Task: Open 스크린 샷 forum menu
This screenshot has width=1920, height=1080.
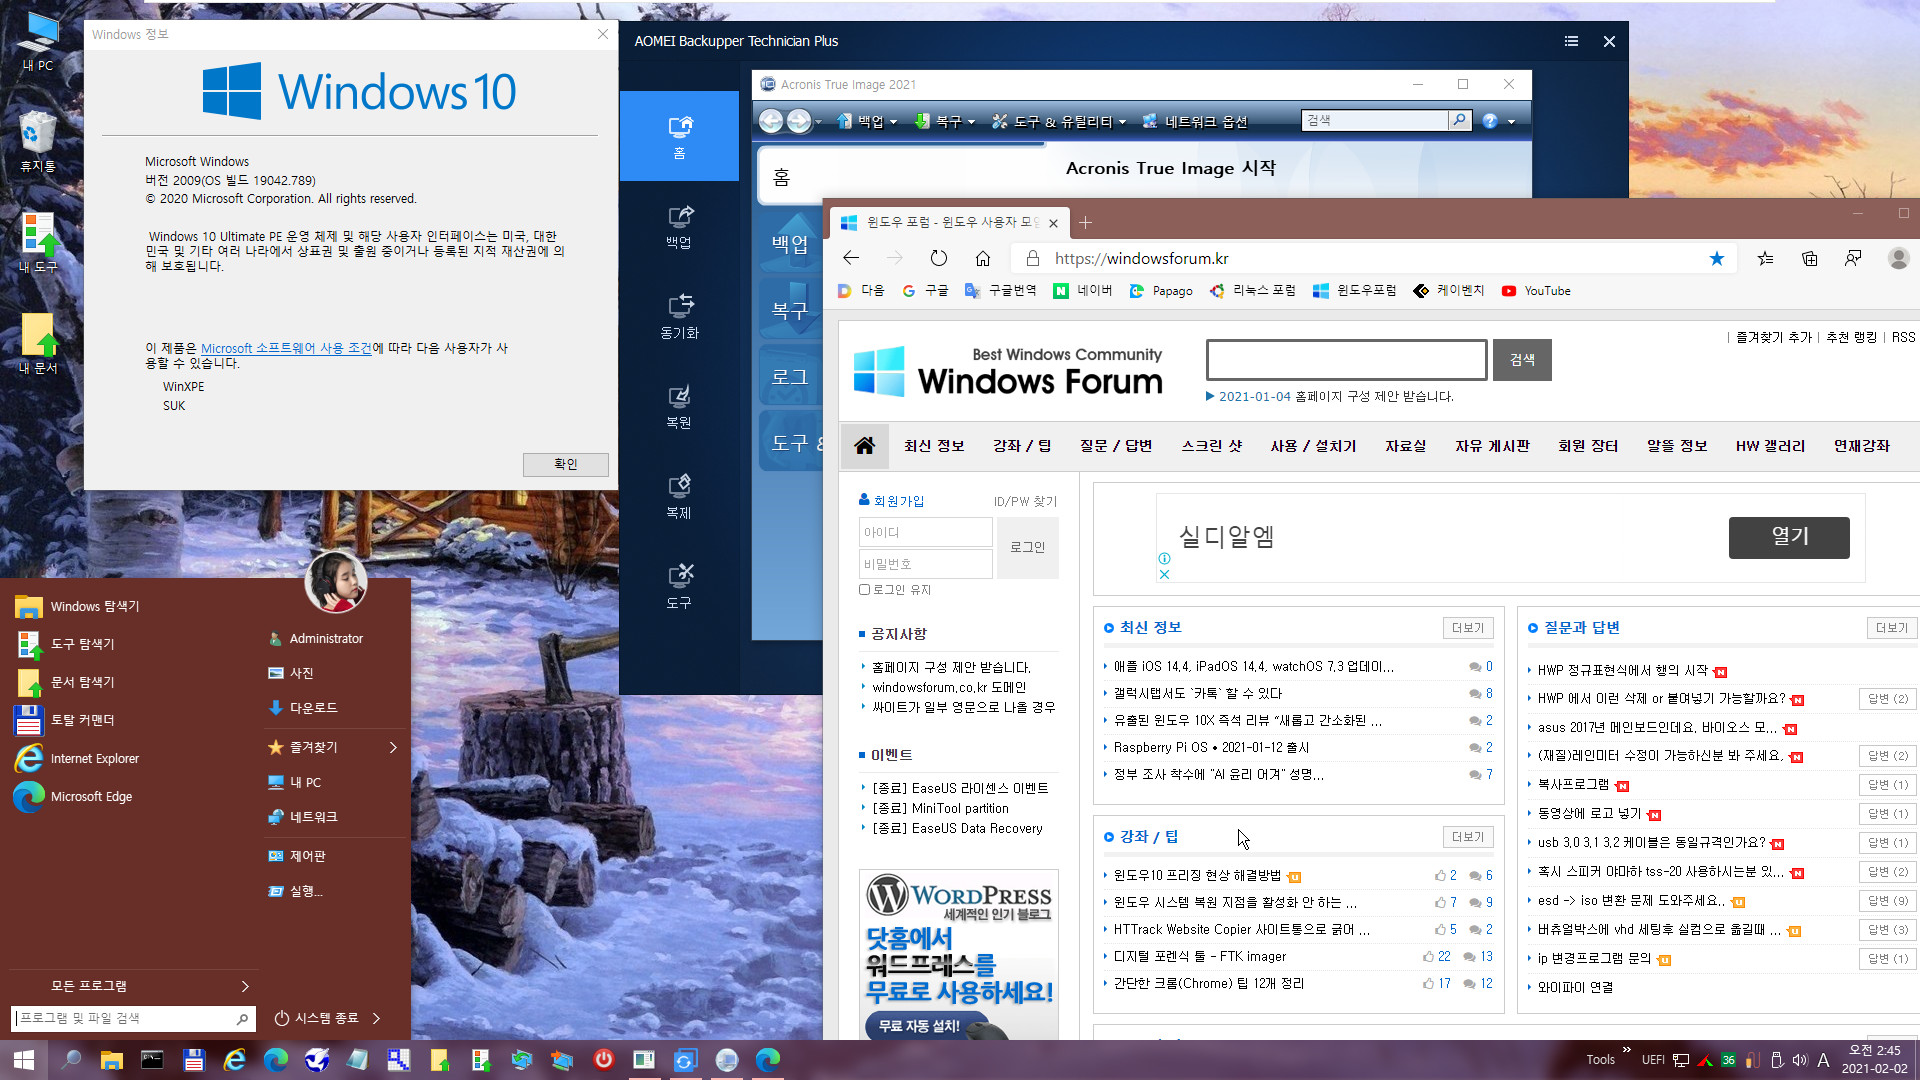Action: pos(1211,446)
